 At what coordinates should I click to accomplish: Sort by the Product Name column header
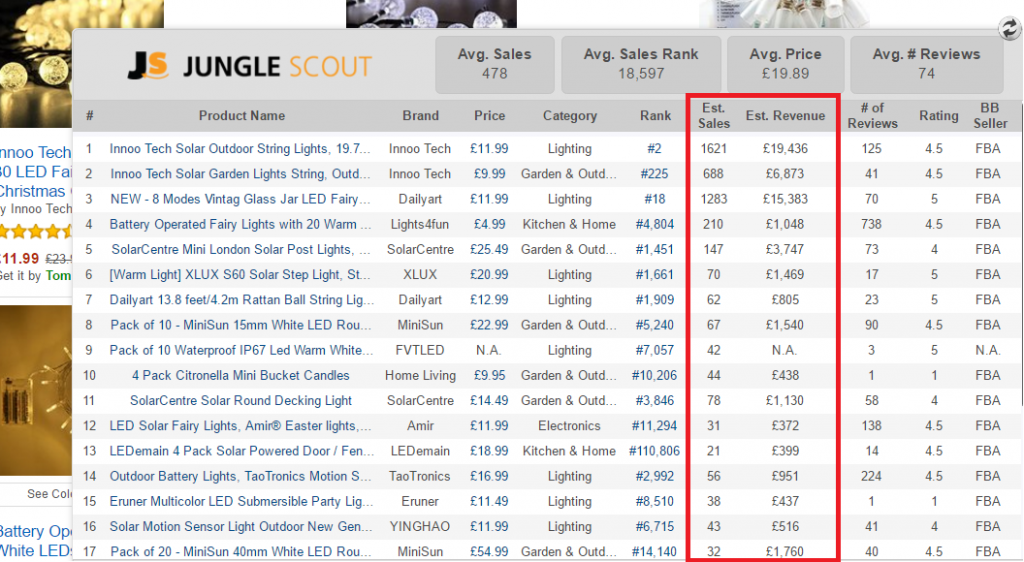(242, 116)
